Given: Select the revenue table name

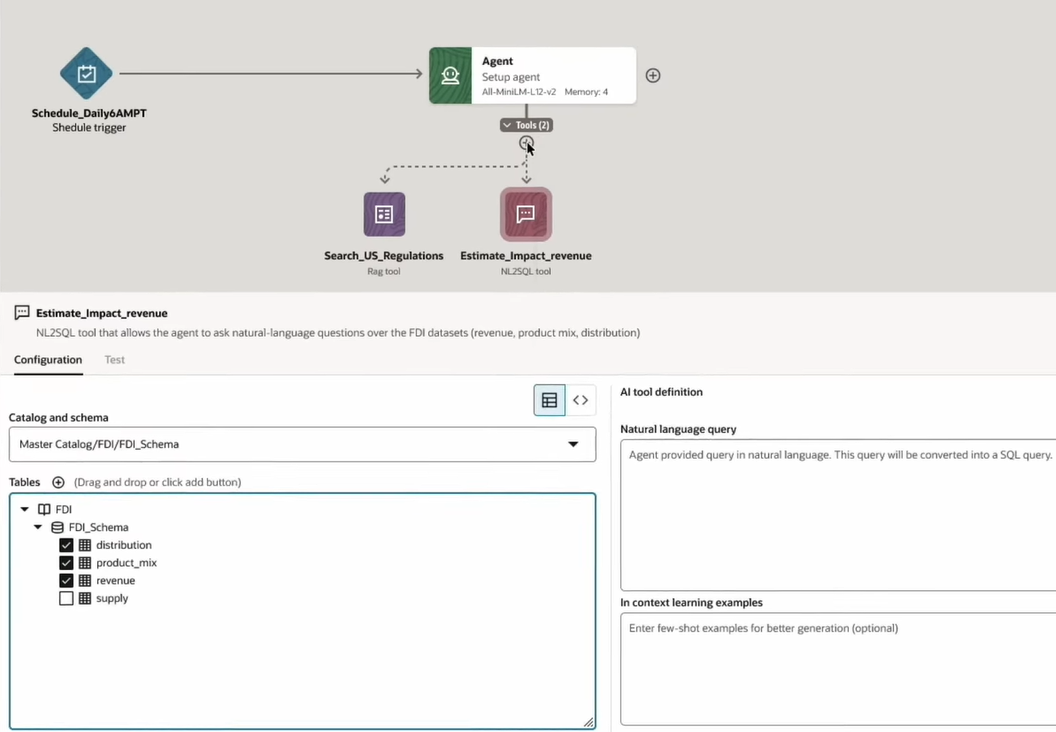Looking at the screenshot, I should 116,580.
